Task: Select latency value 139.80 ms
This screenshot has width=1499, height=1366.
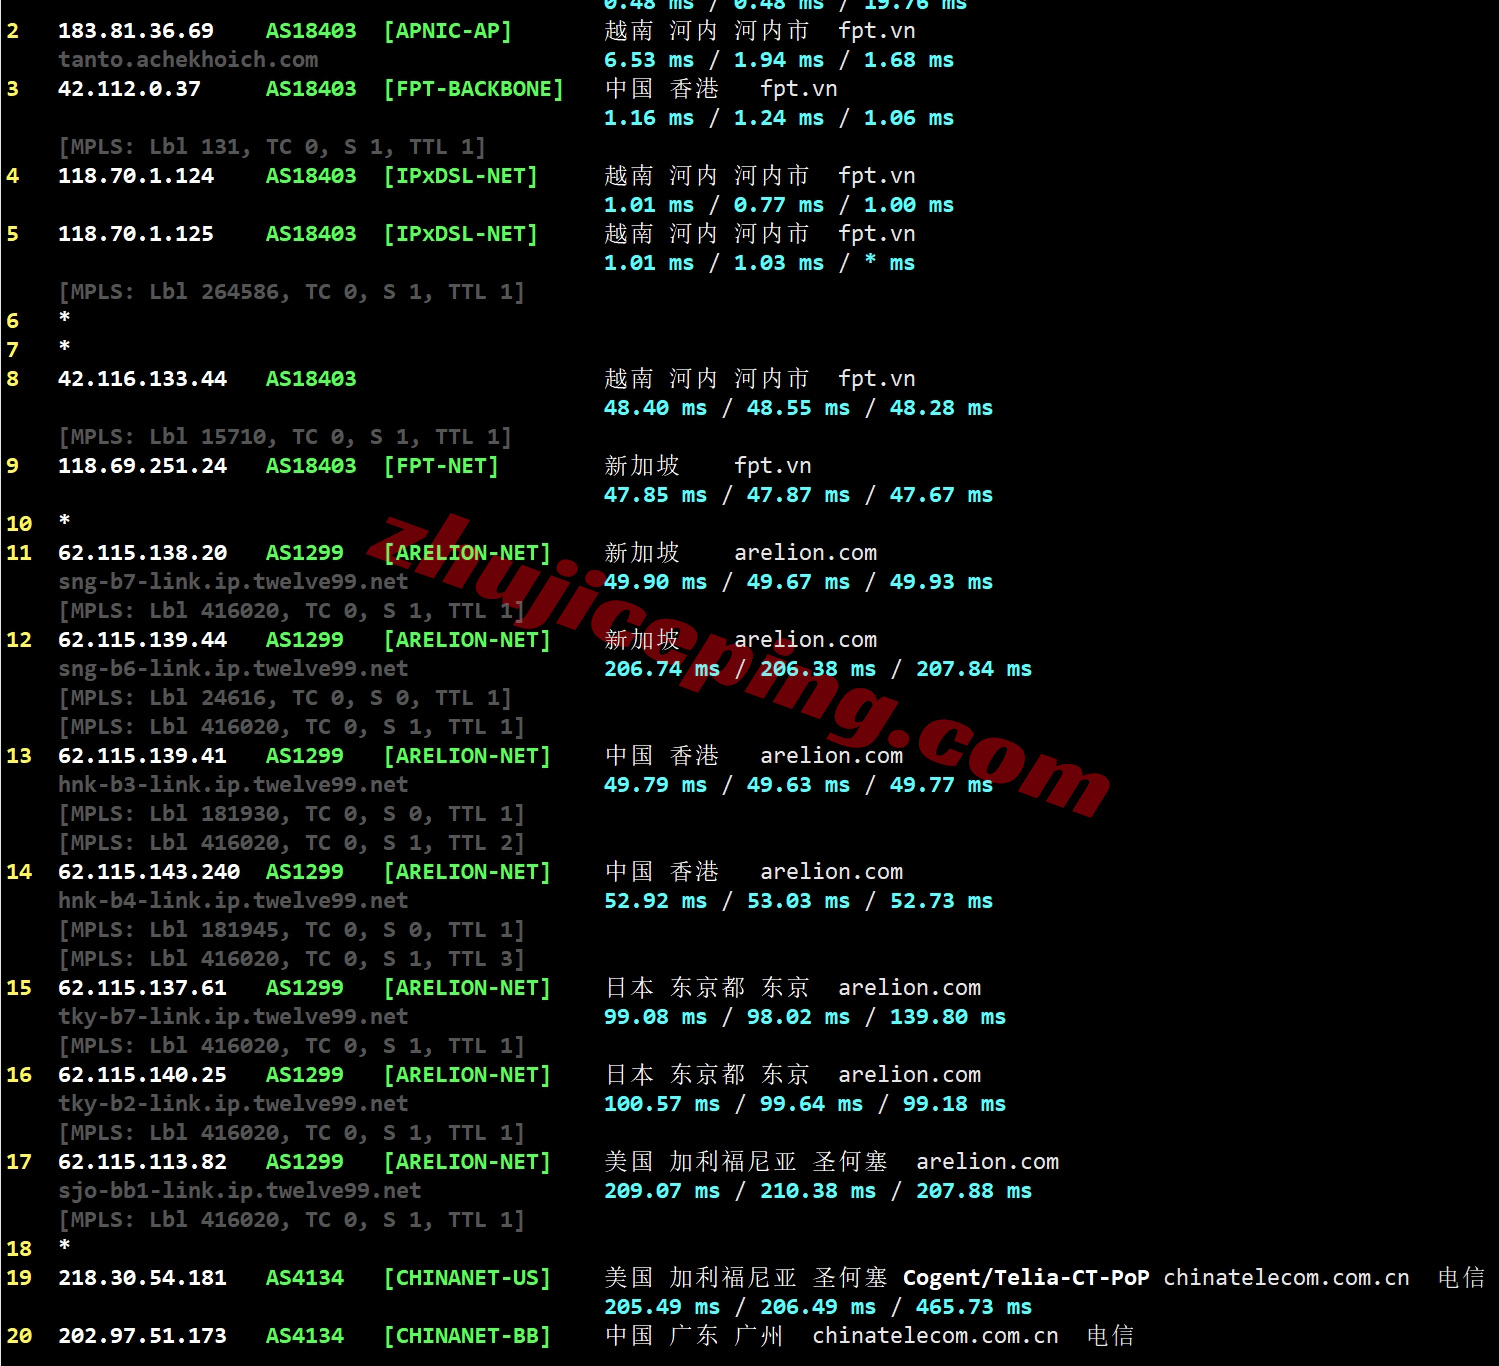Action: (948, 1017)
